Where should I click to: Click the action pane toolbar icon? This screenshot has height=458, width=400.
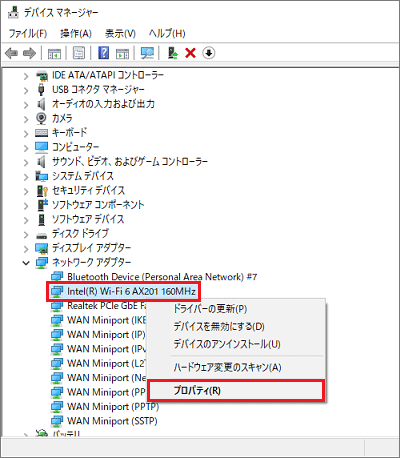pyautogui.click(x=122, y=53)
